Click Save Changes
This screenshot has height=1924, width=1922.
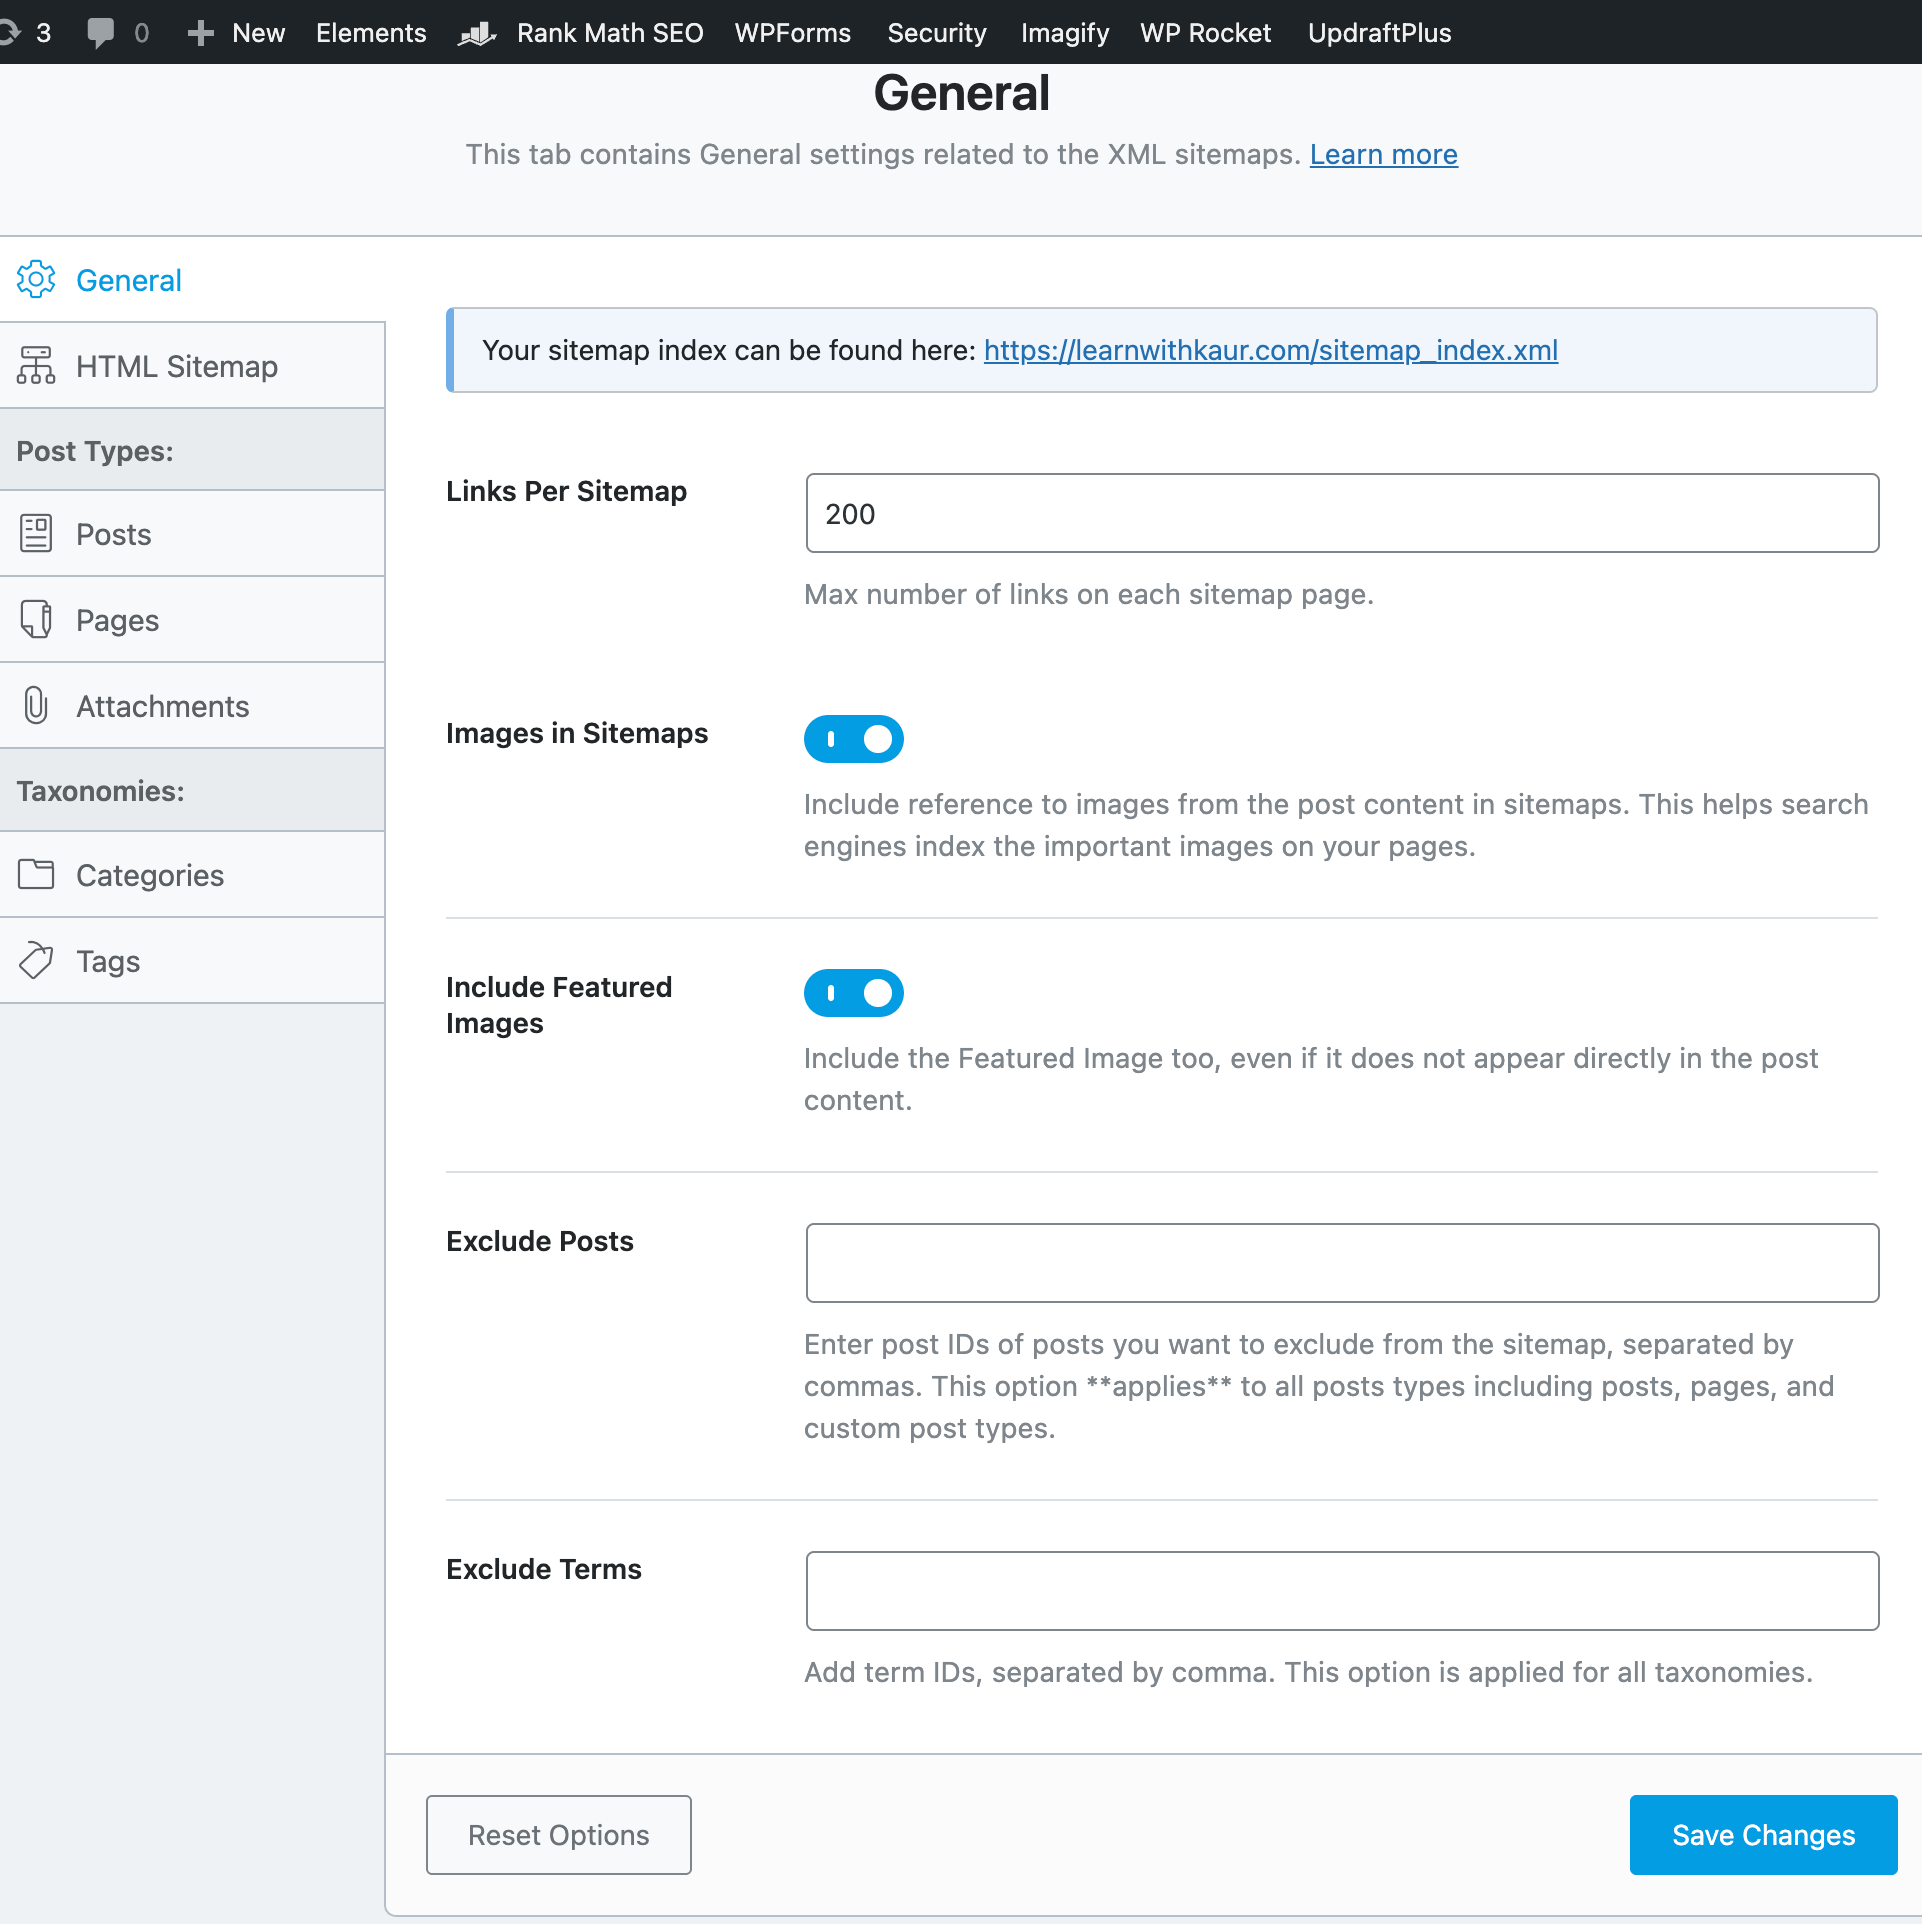tap(1762, 1834)
